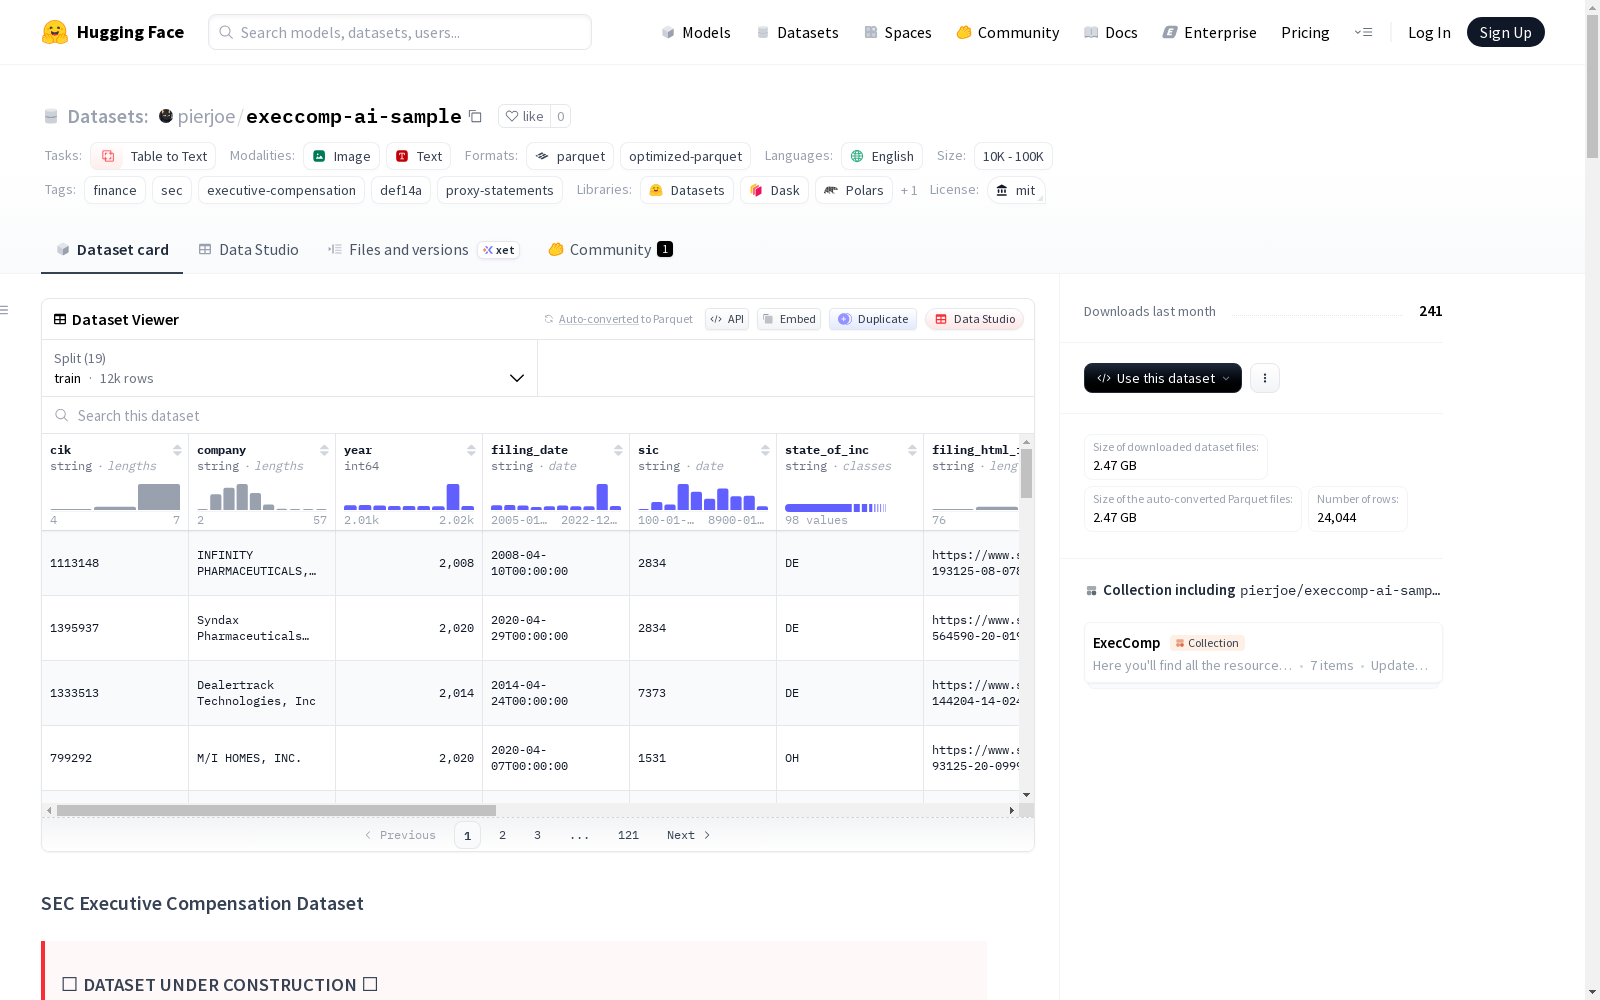Screen dimensions: 1600x1000
Task: Open the Use this dataset dropdown
Action: 1162,378
